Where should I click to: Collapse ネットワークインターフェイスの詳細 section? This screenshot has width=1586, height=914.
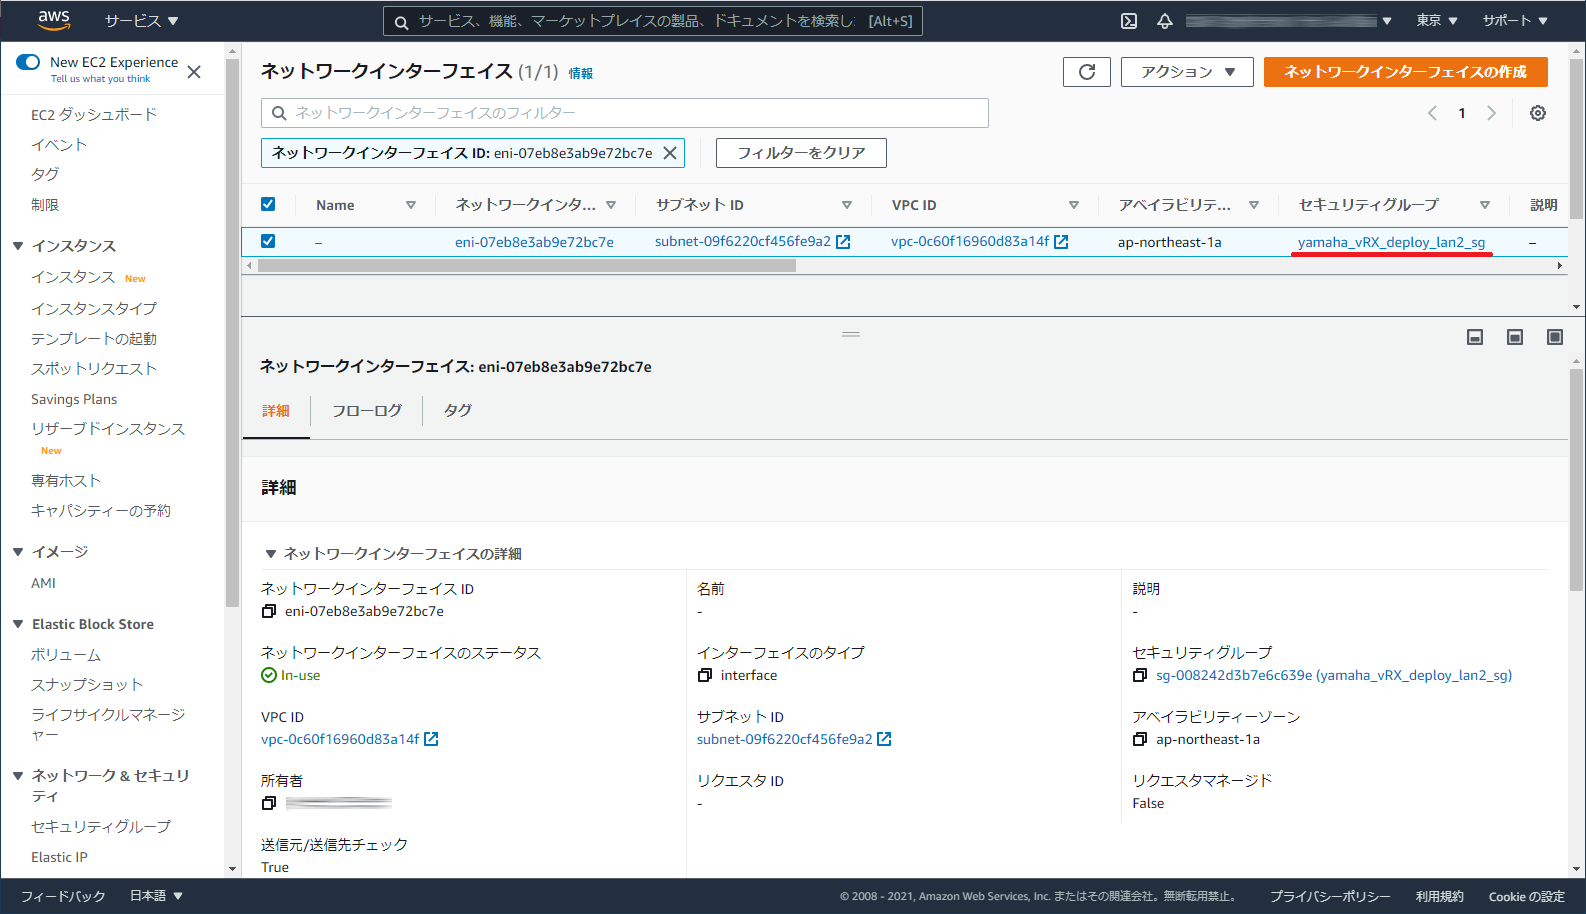click(270, 554)
